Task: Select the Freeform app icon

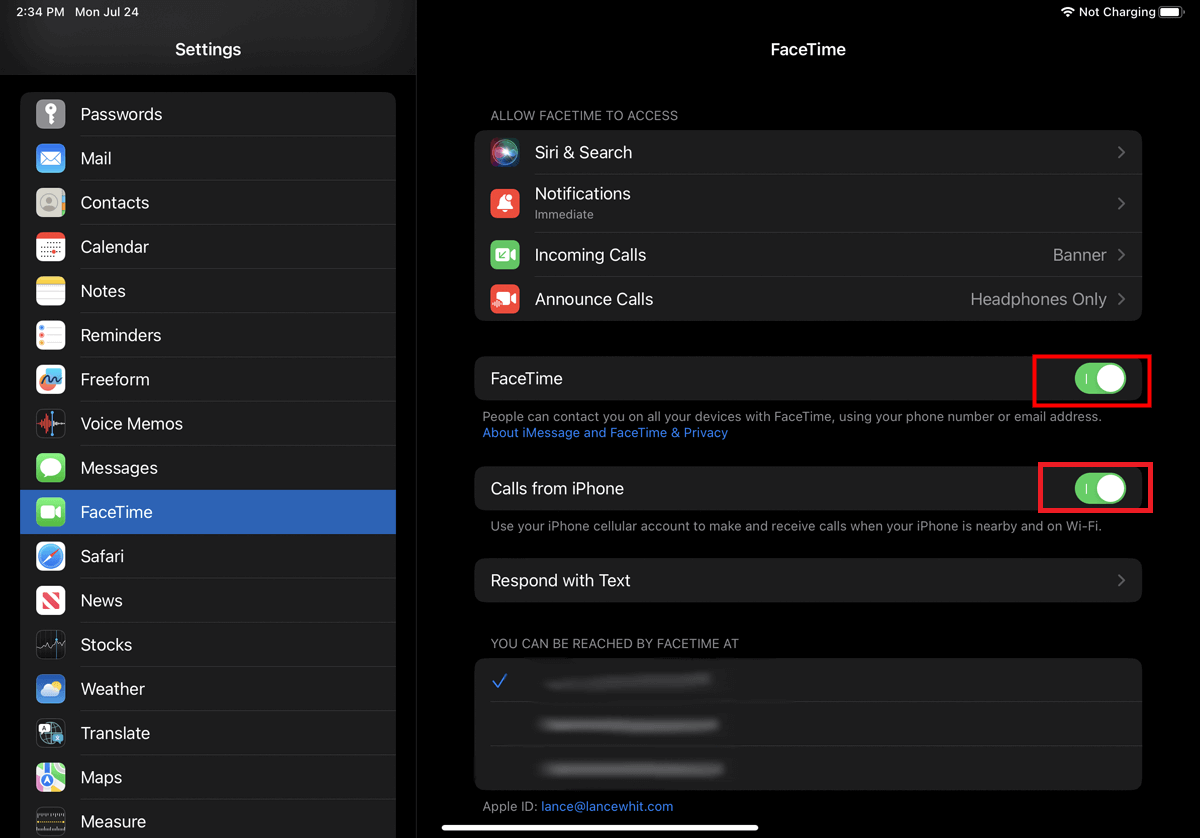Action: click(51, 379)
